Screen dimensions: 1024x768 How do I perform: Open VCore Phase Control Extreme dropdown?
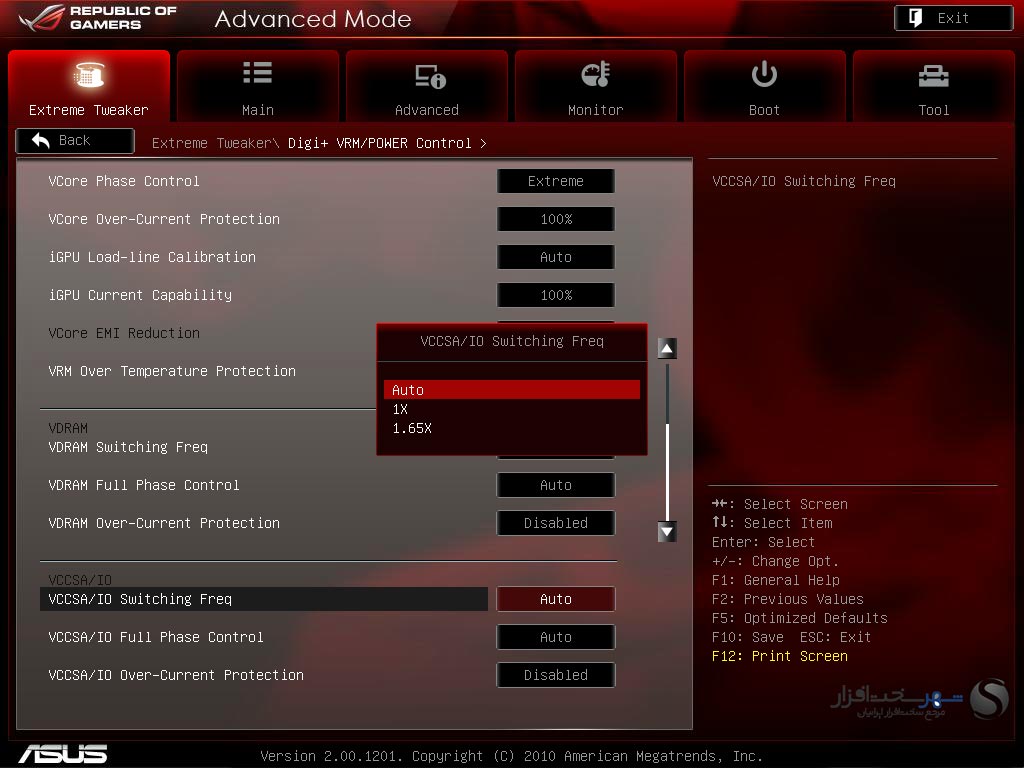click(x=556, y=181)
